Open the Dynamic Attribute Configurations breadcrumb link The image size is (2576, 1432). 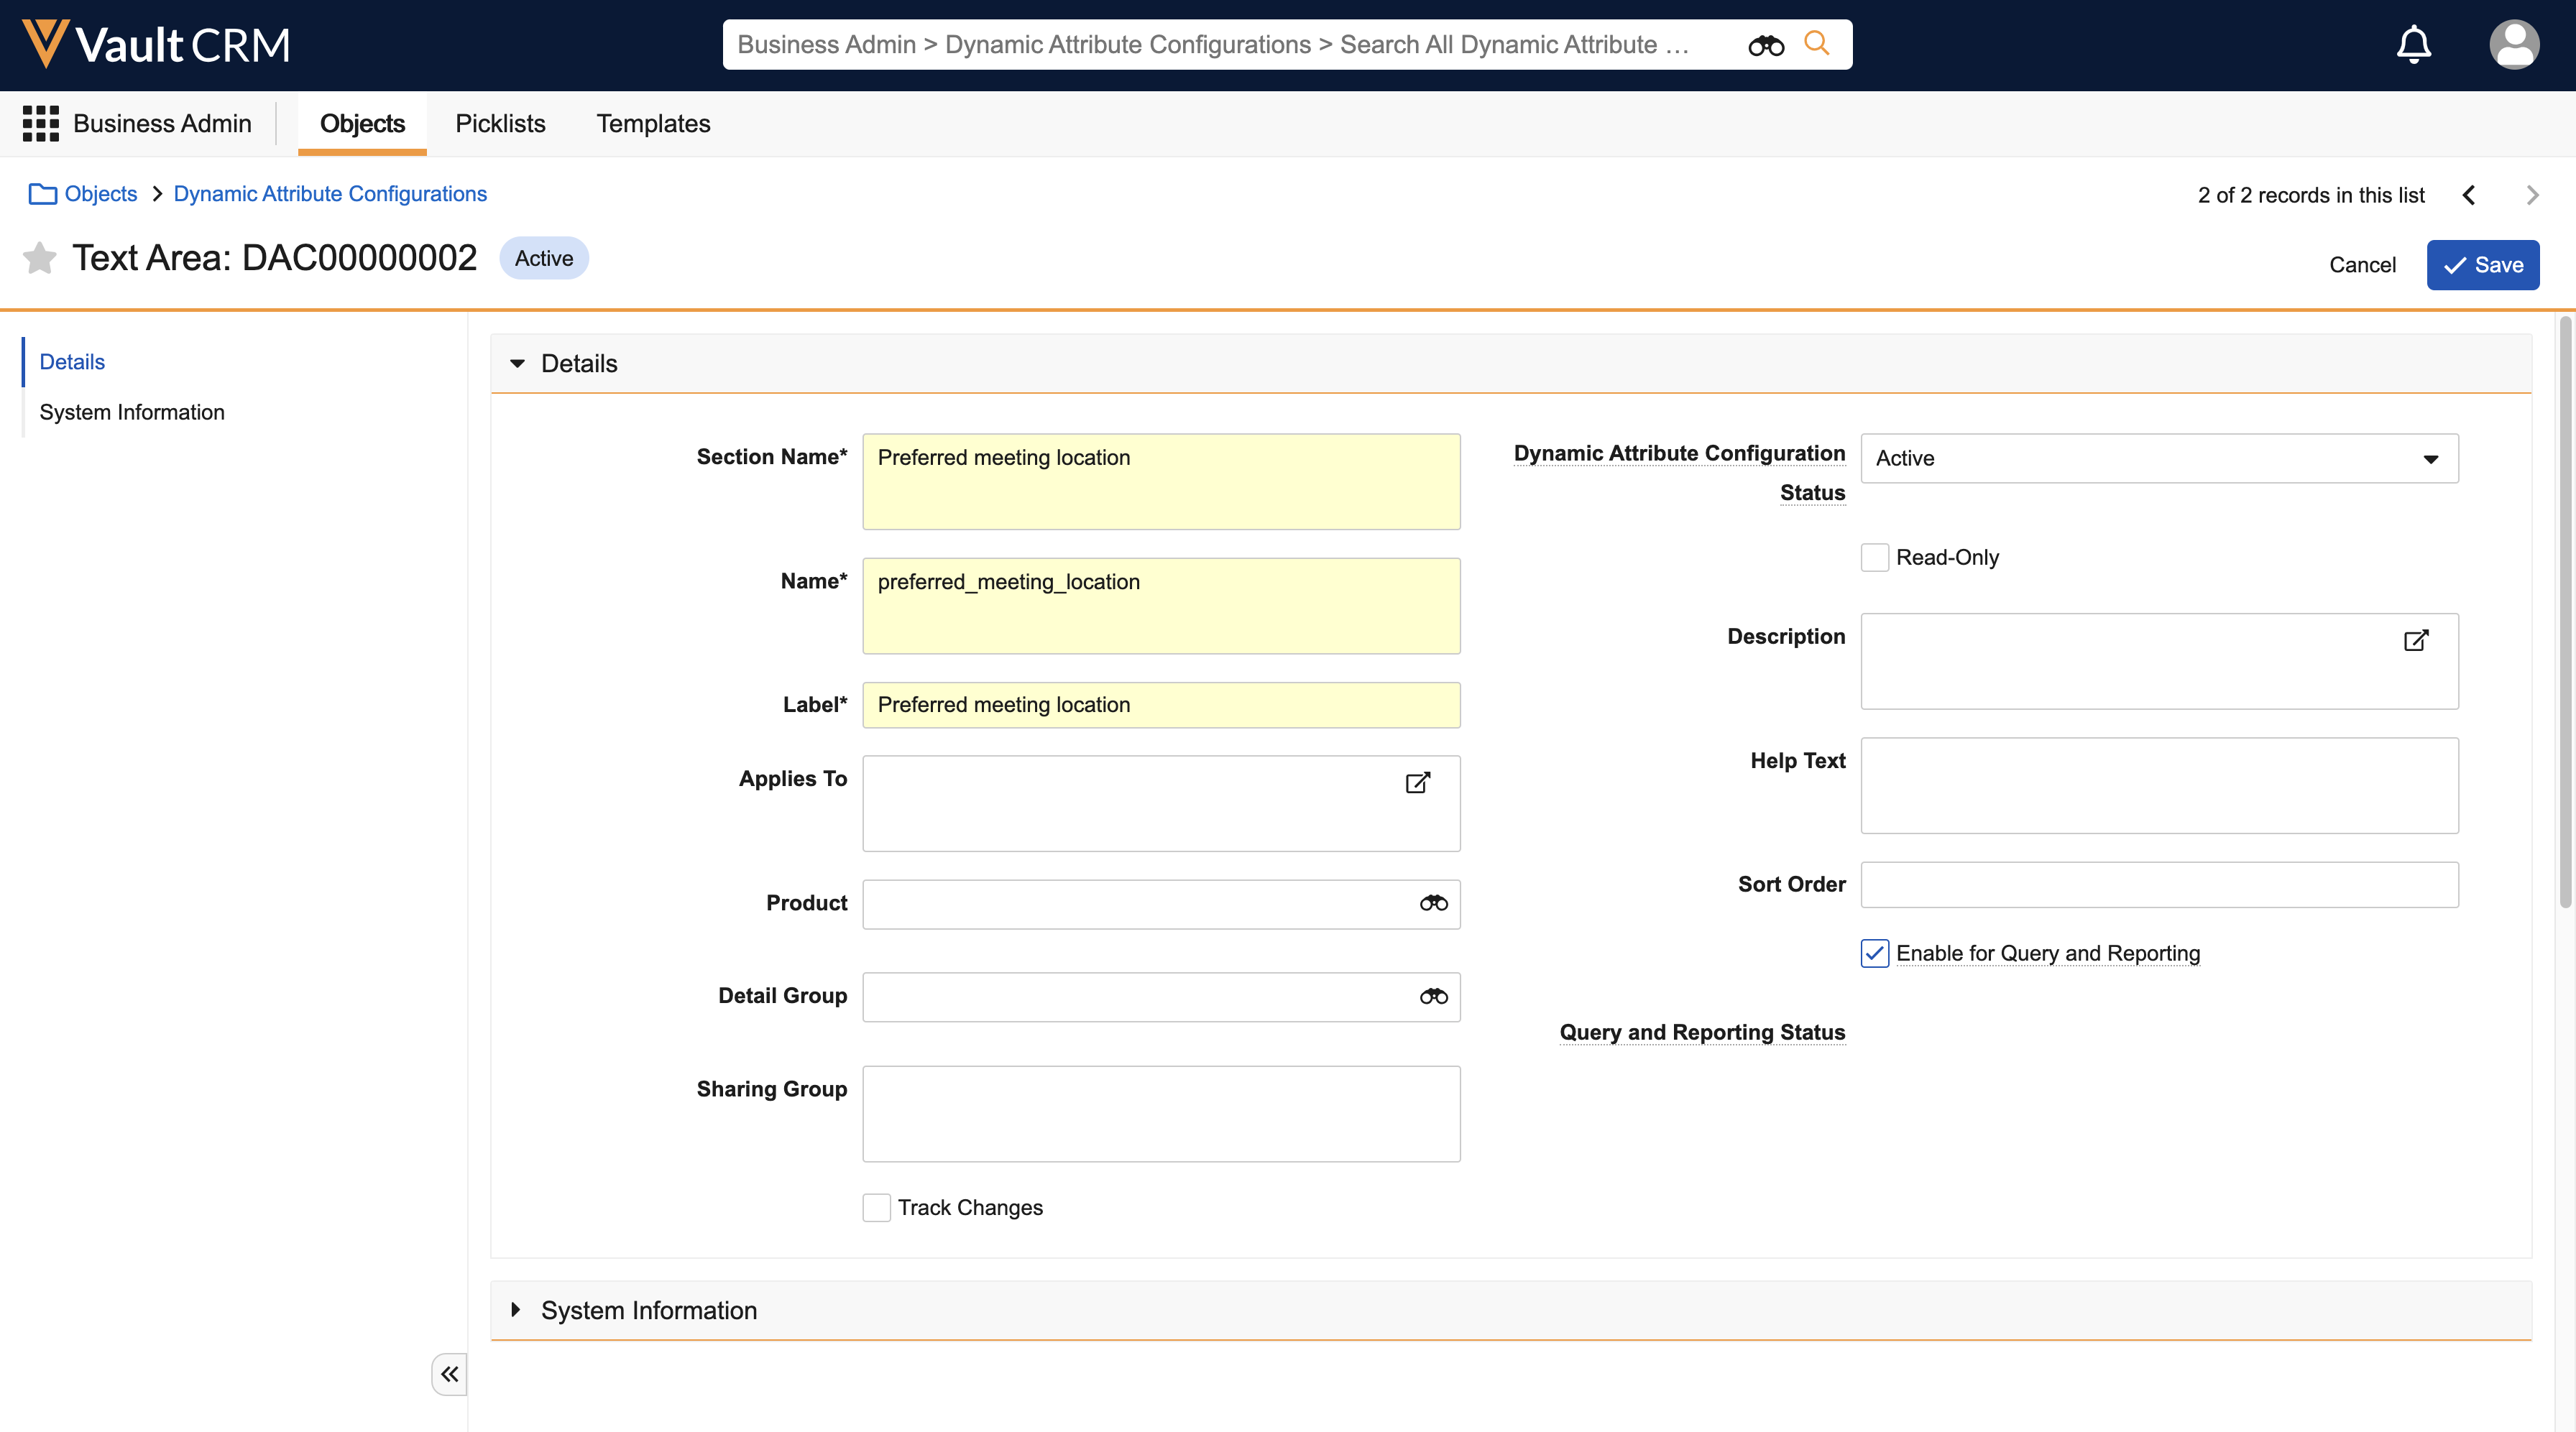[330, 194]
